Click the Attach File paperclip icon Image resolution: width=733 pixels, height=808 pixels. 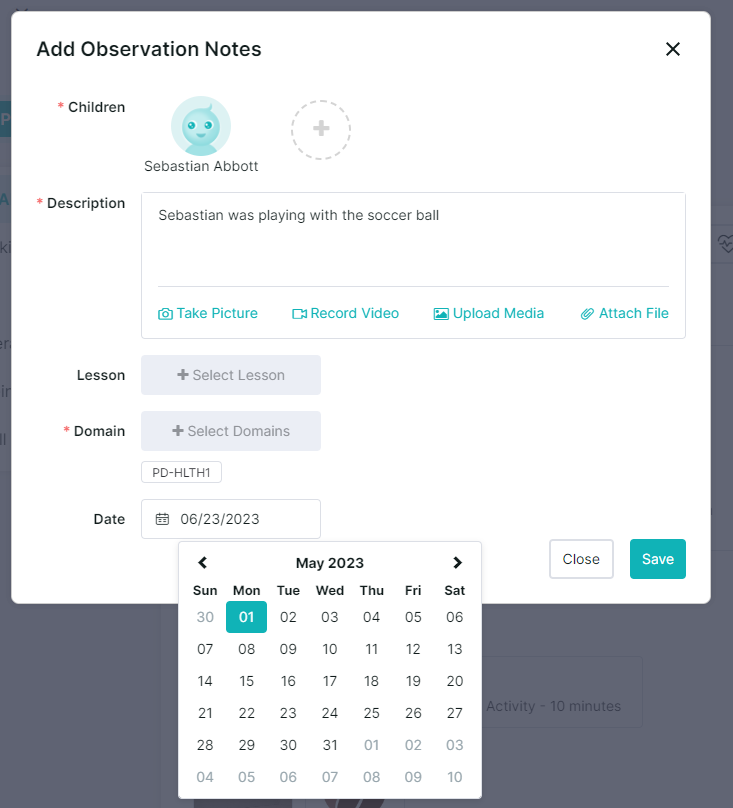(x=587, y=314)
